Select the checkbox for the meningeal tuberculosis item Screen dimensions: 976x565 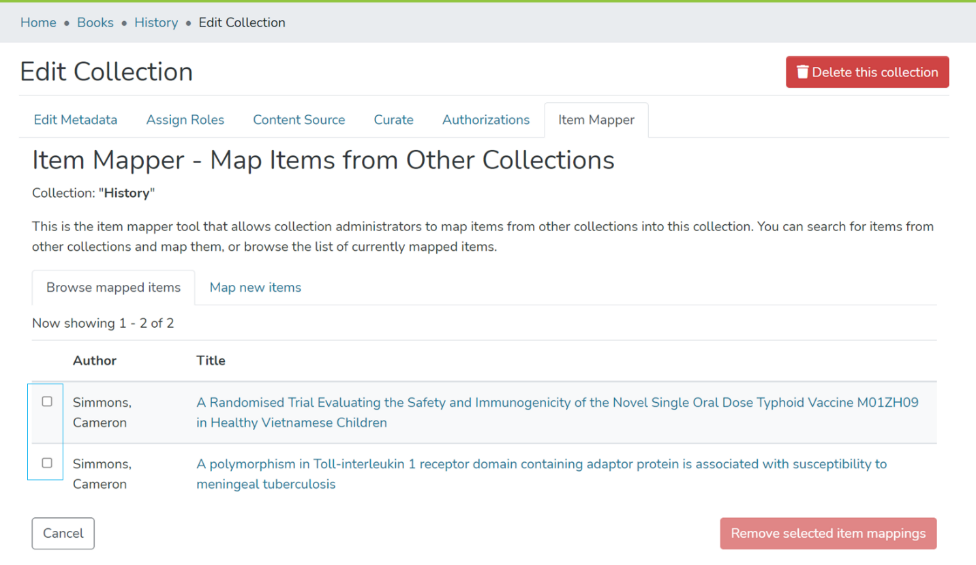pos(47,463)
